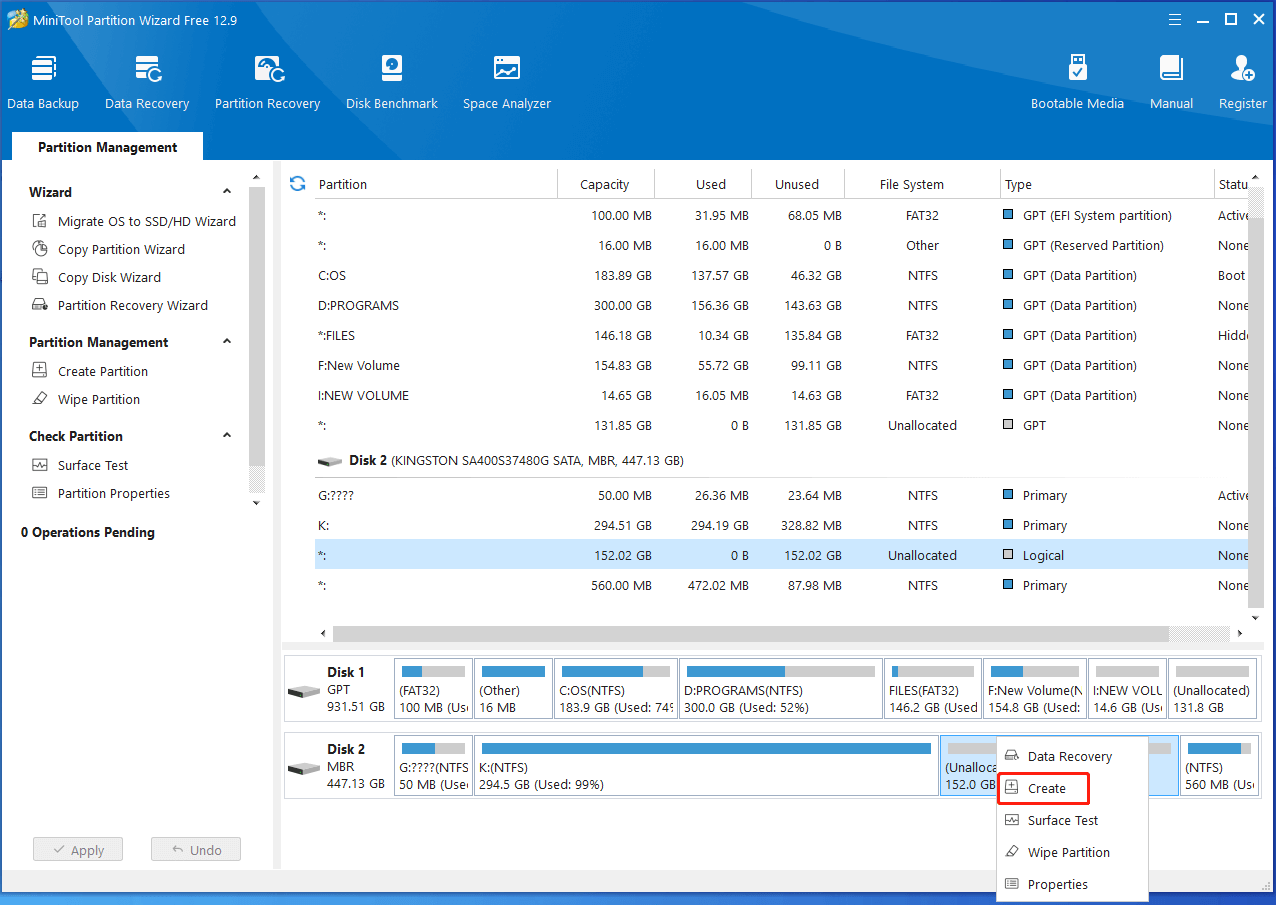Click the 560 MB NTFS block on Disk 2
The height and width of the screenshot is (905, 1276).
(x=1219, y=765)
